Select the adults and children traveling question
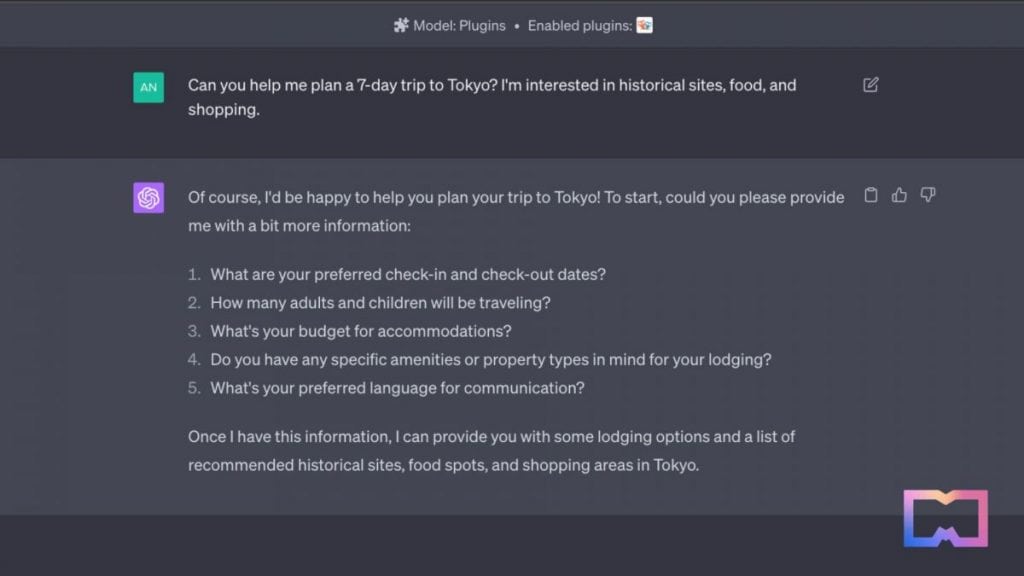Image resolution: width=1024 pixels, height=576 pixels. click(x=380, y=303)
